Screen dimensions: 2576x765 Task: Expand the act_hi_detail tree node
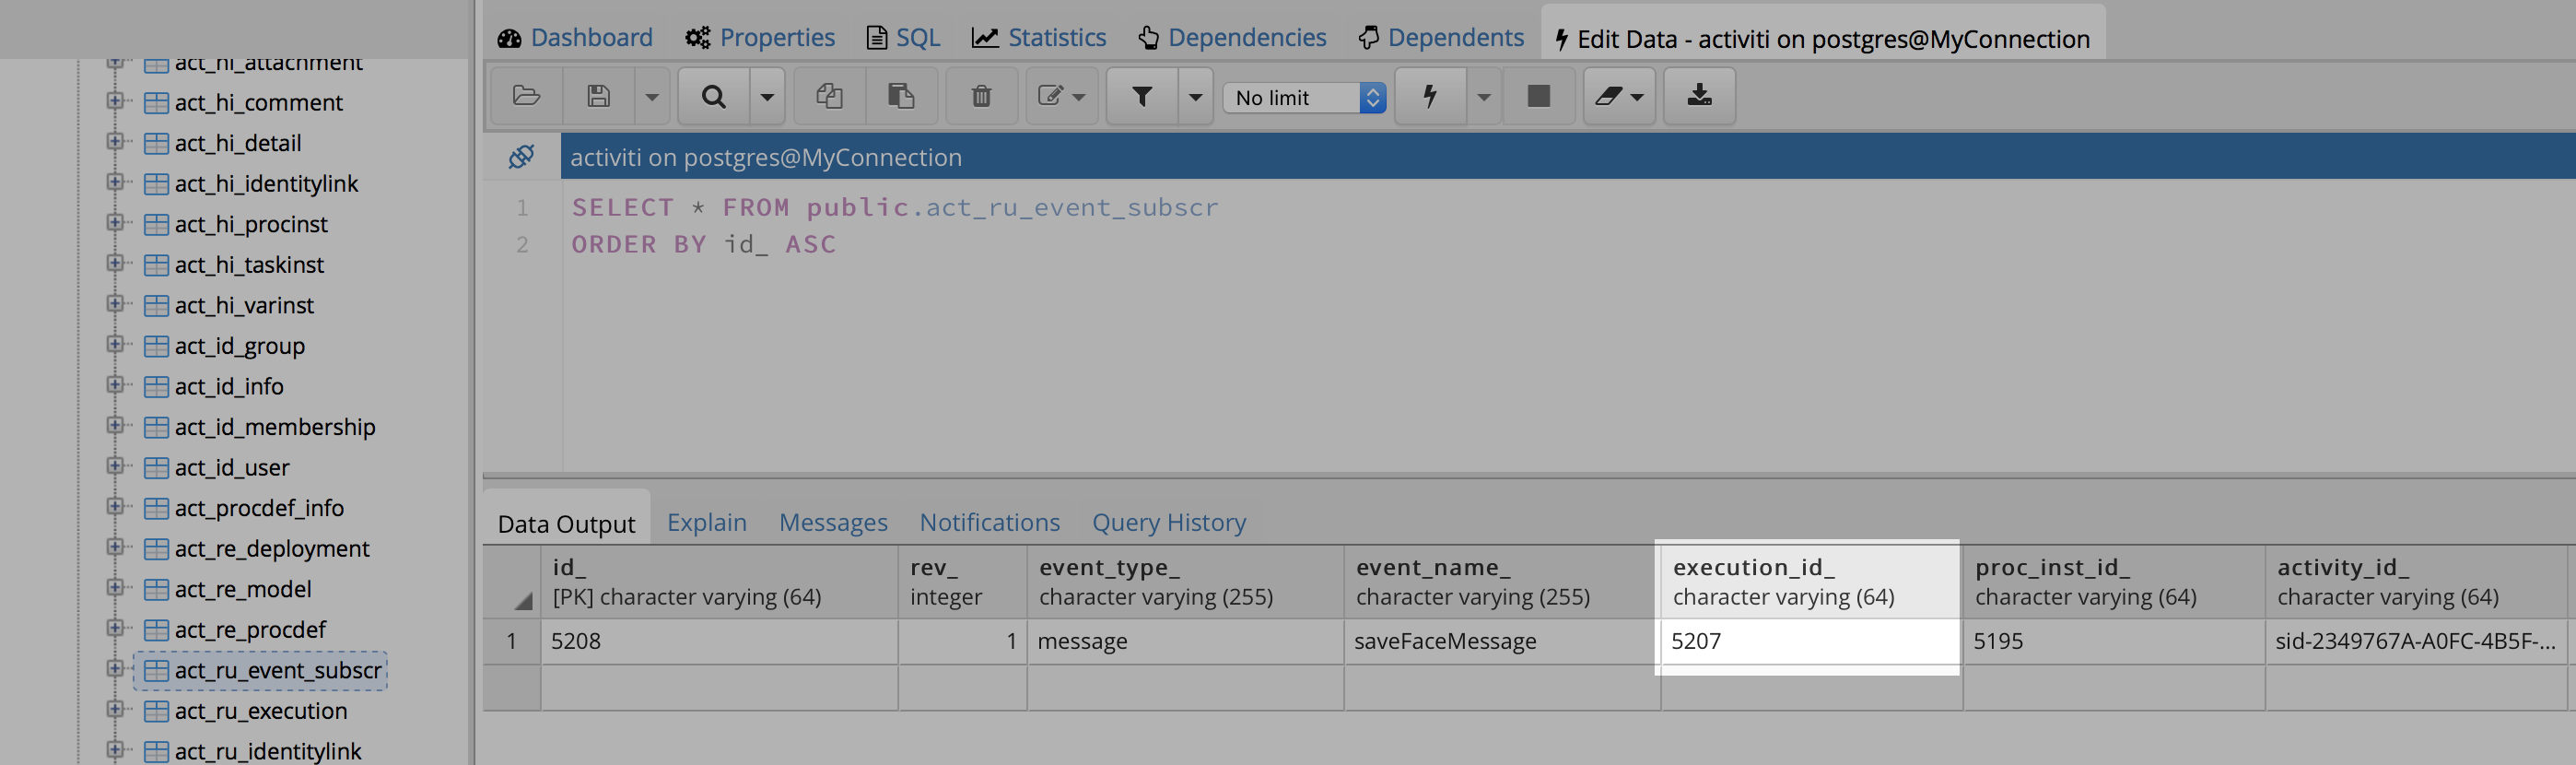115,142
